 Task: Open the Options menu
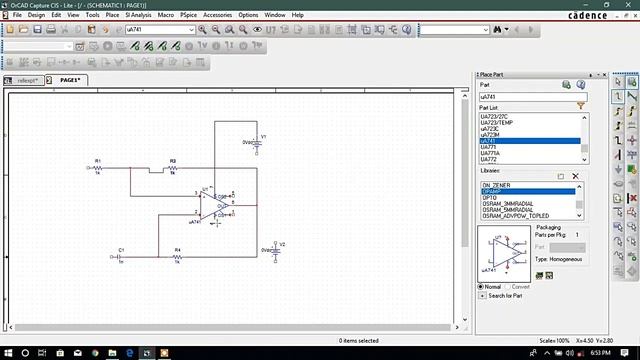click(248, 15)
